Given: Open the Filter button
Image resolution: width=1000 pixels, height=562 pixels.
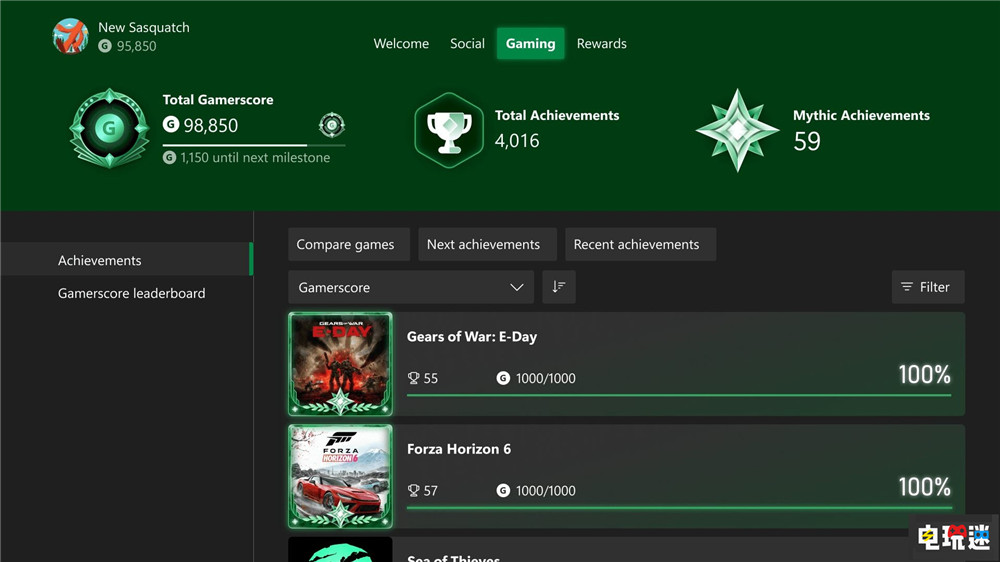Looking at the screenshot, I should [928, 287].
